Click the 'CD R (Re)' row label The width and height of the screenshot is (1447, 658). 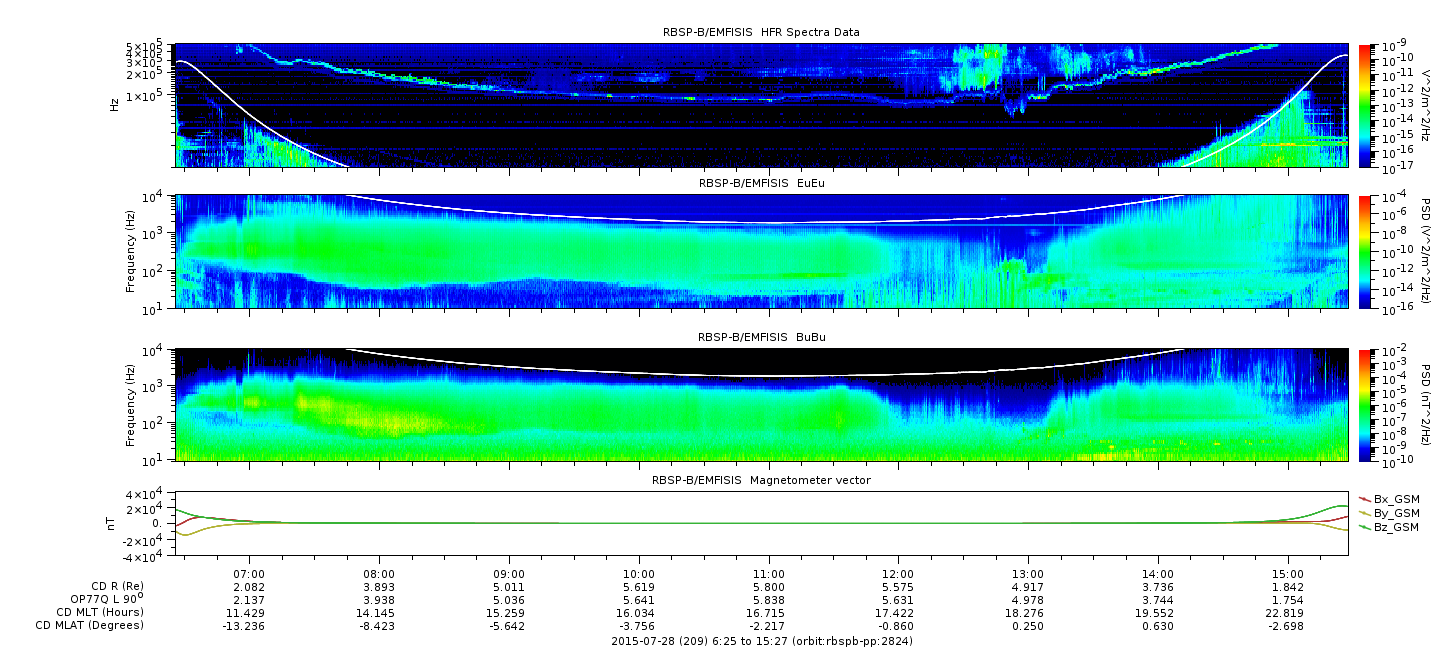113,585
